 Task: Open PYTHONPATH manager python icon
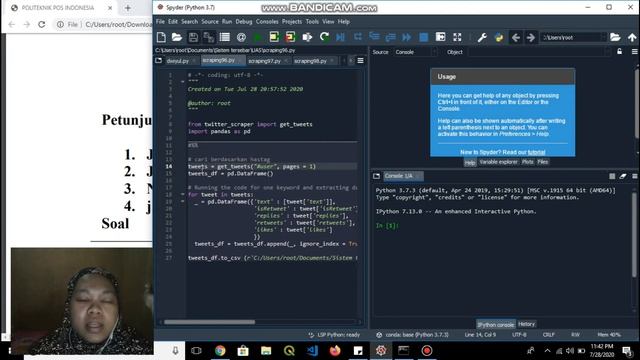[499, 37]
